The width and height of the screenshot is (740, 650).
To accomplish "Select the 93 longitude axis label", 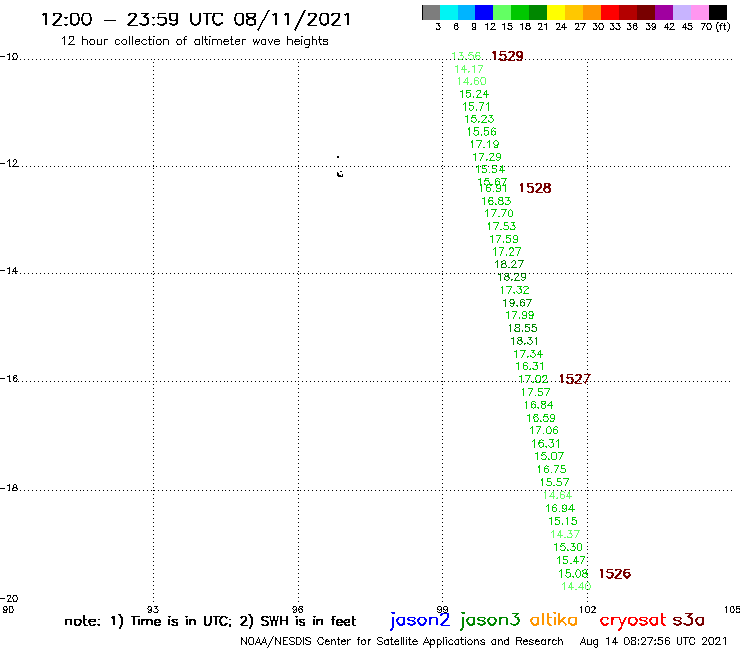I will point(153,609).
